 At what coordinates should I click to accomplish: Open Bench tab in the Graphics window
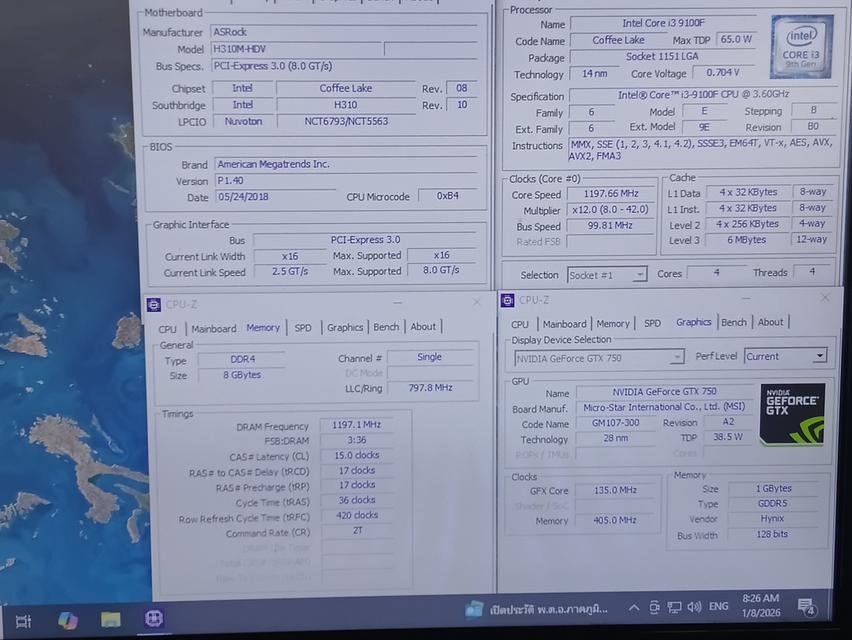[734, 323]
